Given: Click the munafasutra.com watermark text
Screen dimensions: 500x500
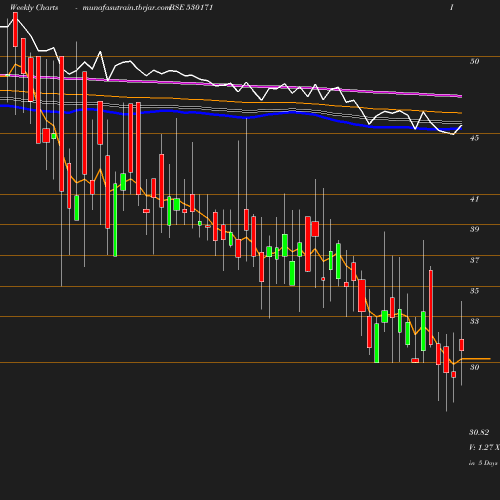Looking at the screenshot, I should [126, 8].
